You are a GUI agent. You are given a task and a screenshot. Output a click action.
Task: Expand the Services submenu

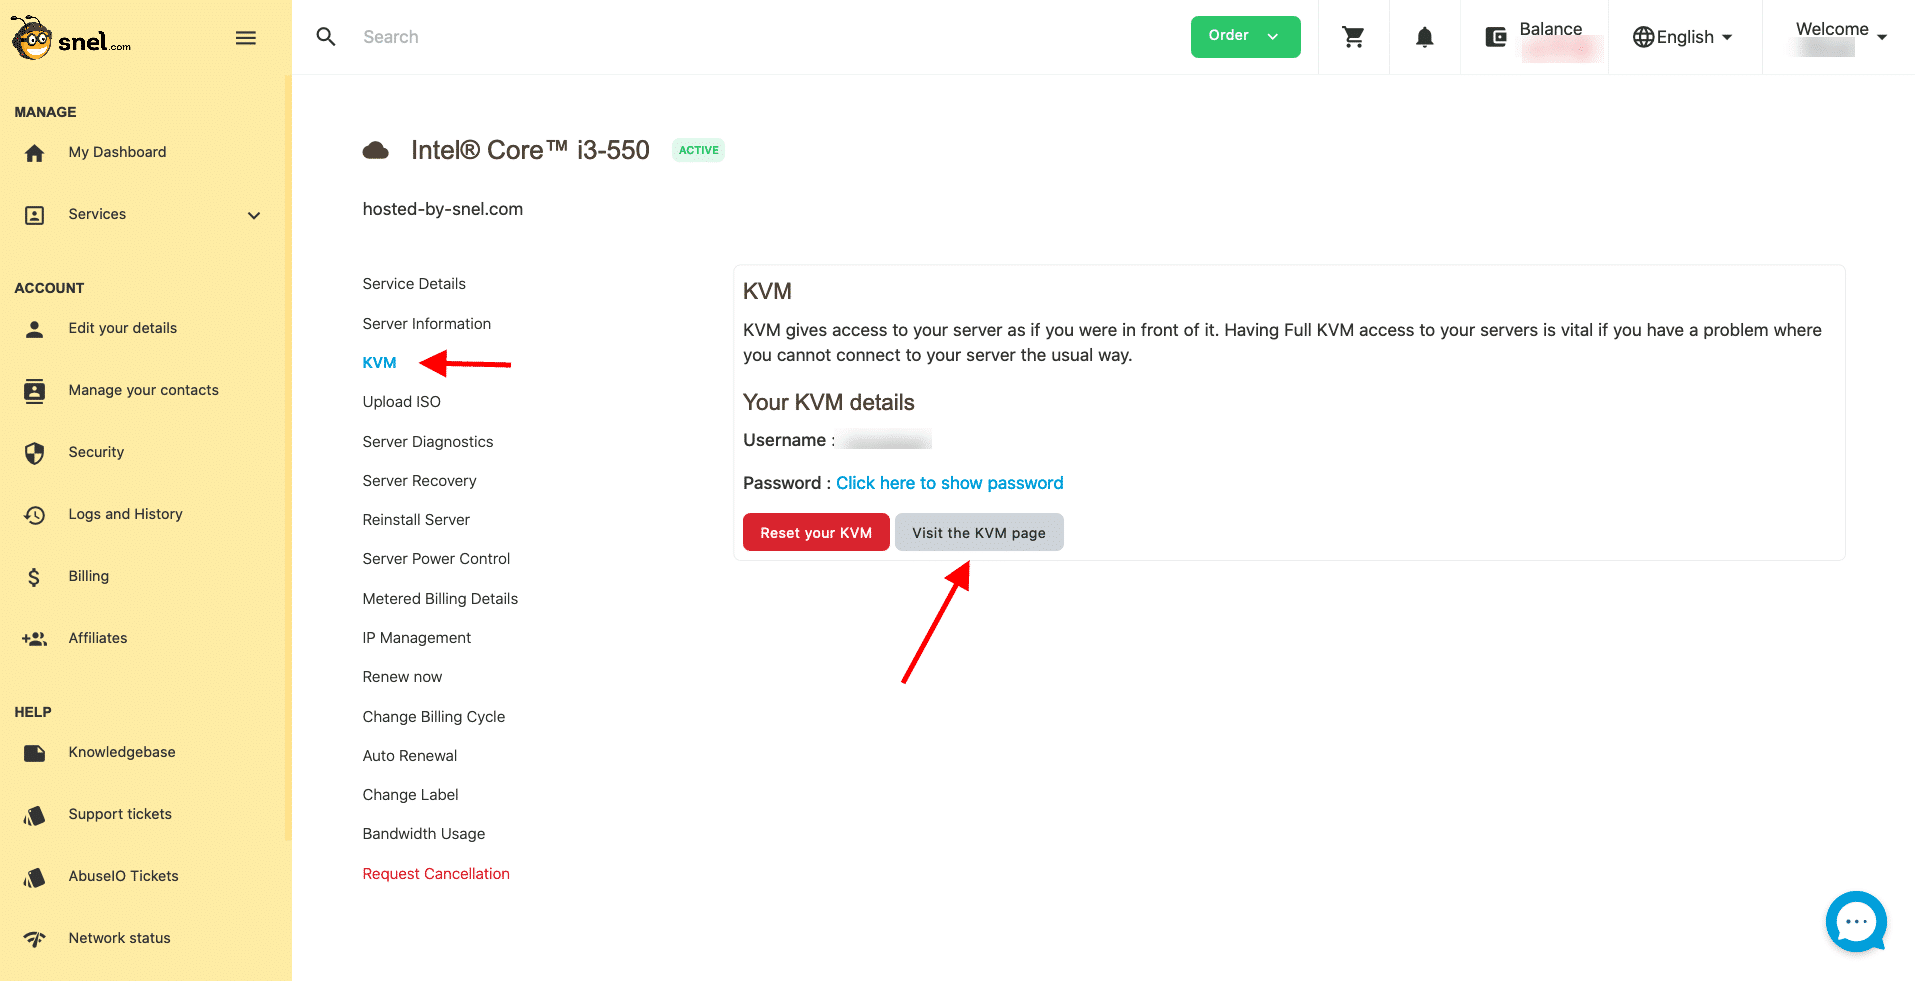(254, 215)
